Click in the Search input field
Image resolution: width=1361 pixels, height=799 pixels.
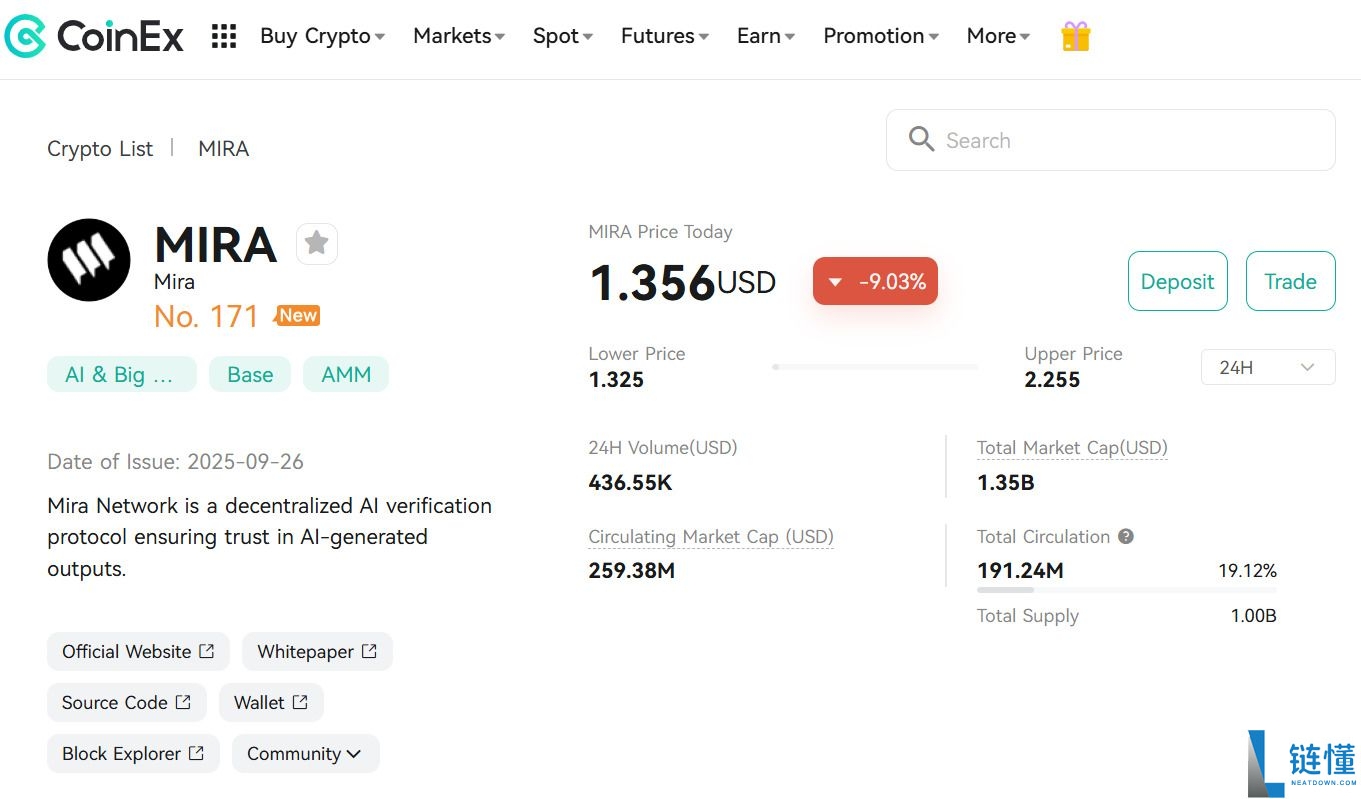(1111, 140)
